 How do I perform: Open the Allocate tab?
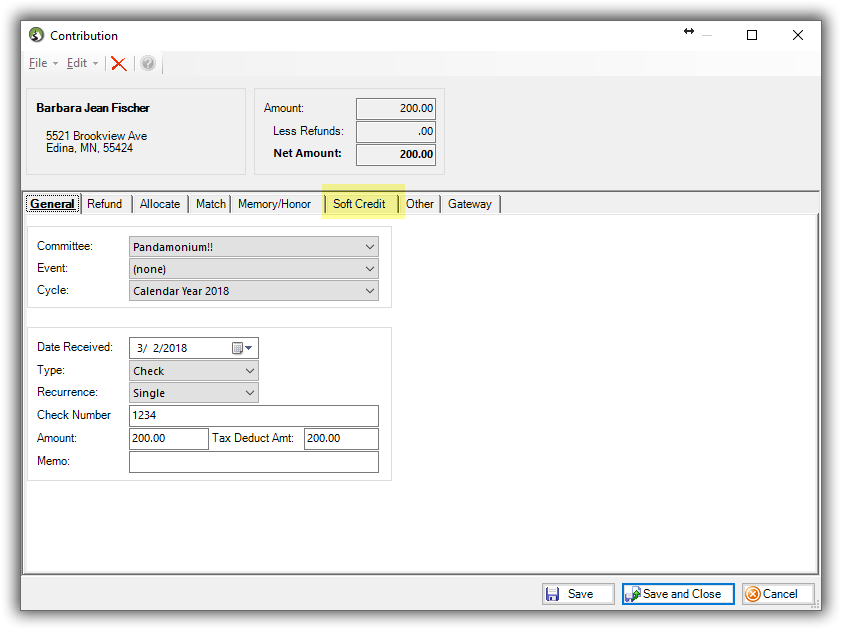point(160,204)
